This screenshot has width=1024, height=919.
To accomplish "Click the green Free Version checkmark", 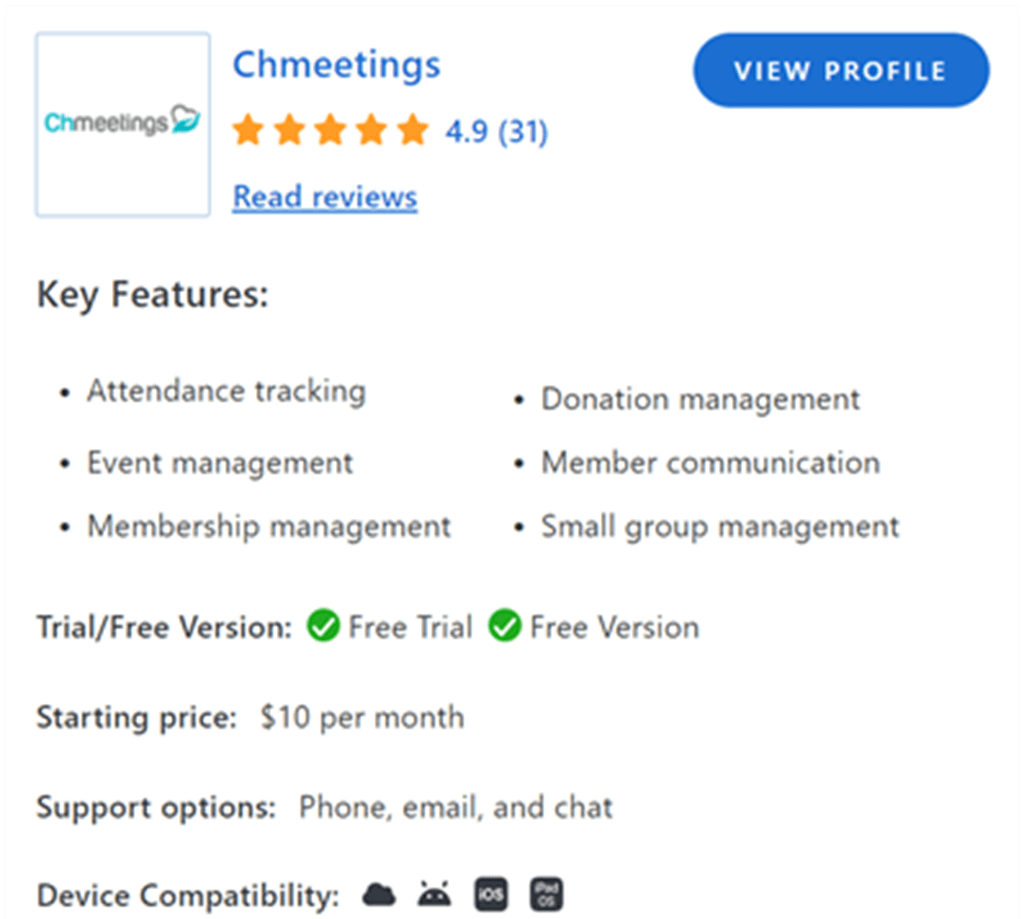I will [x=505, y=626].
